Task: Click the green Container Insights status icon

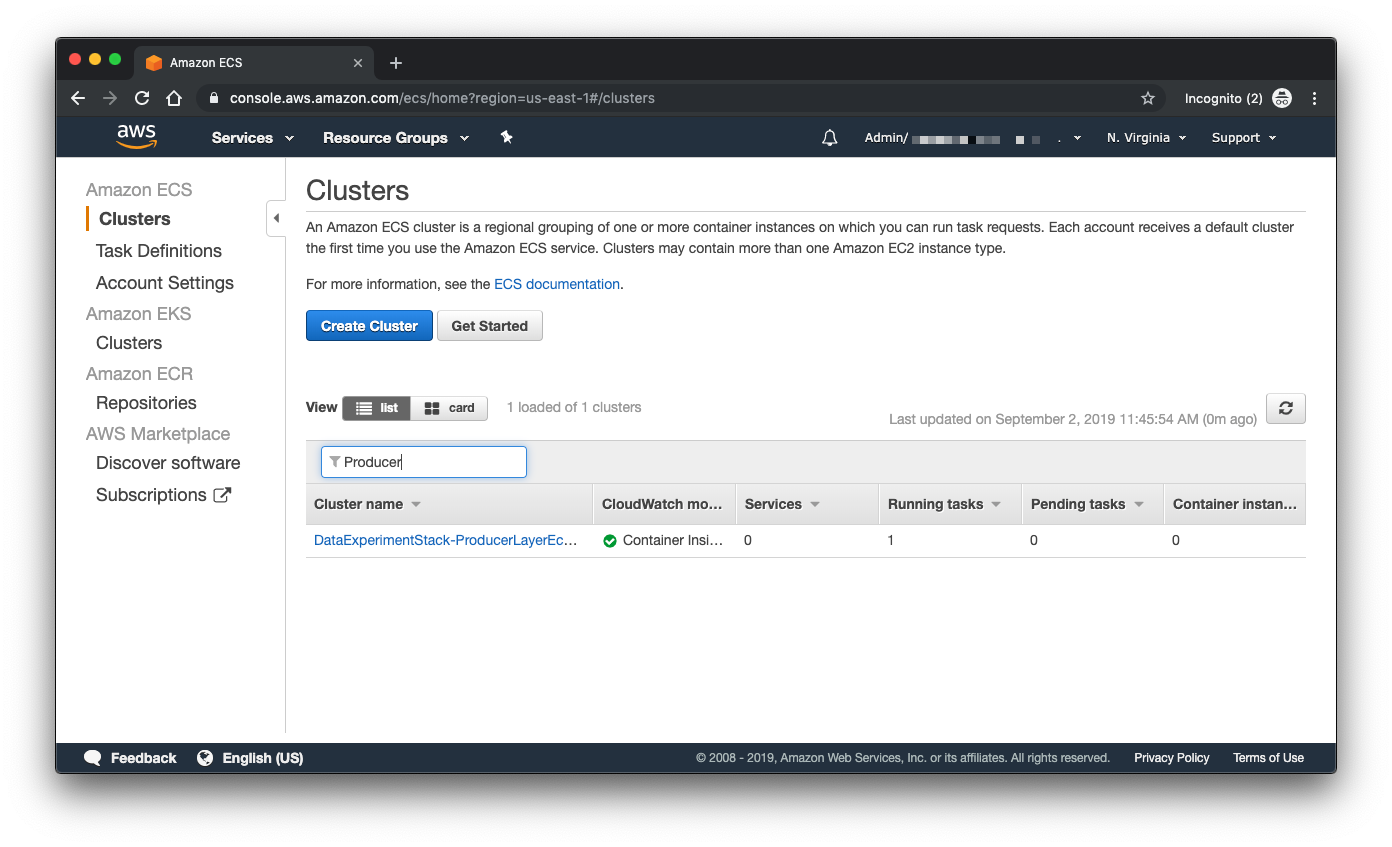Action: coord(610,541)
